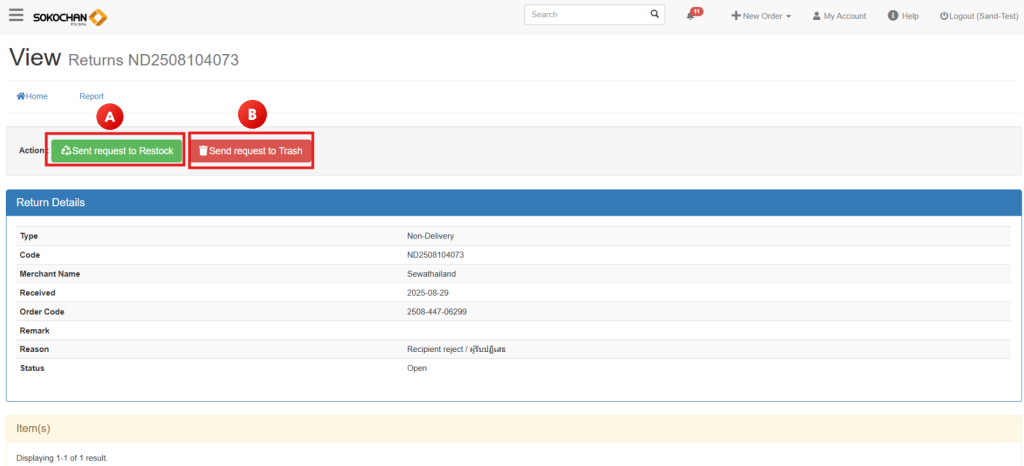Click Send request to Trash button
Screen dimensions: 1024x466
tap(250, 151)
